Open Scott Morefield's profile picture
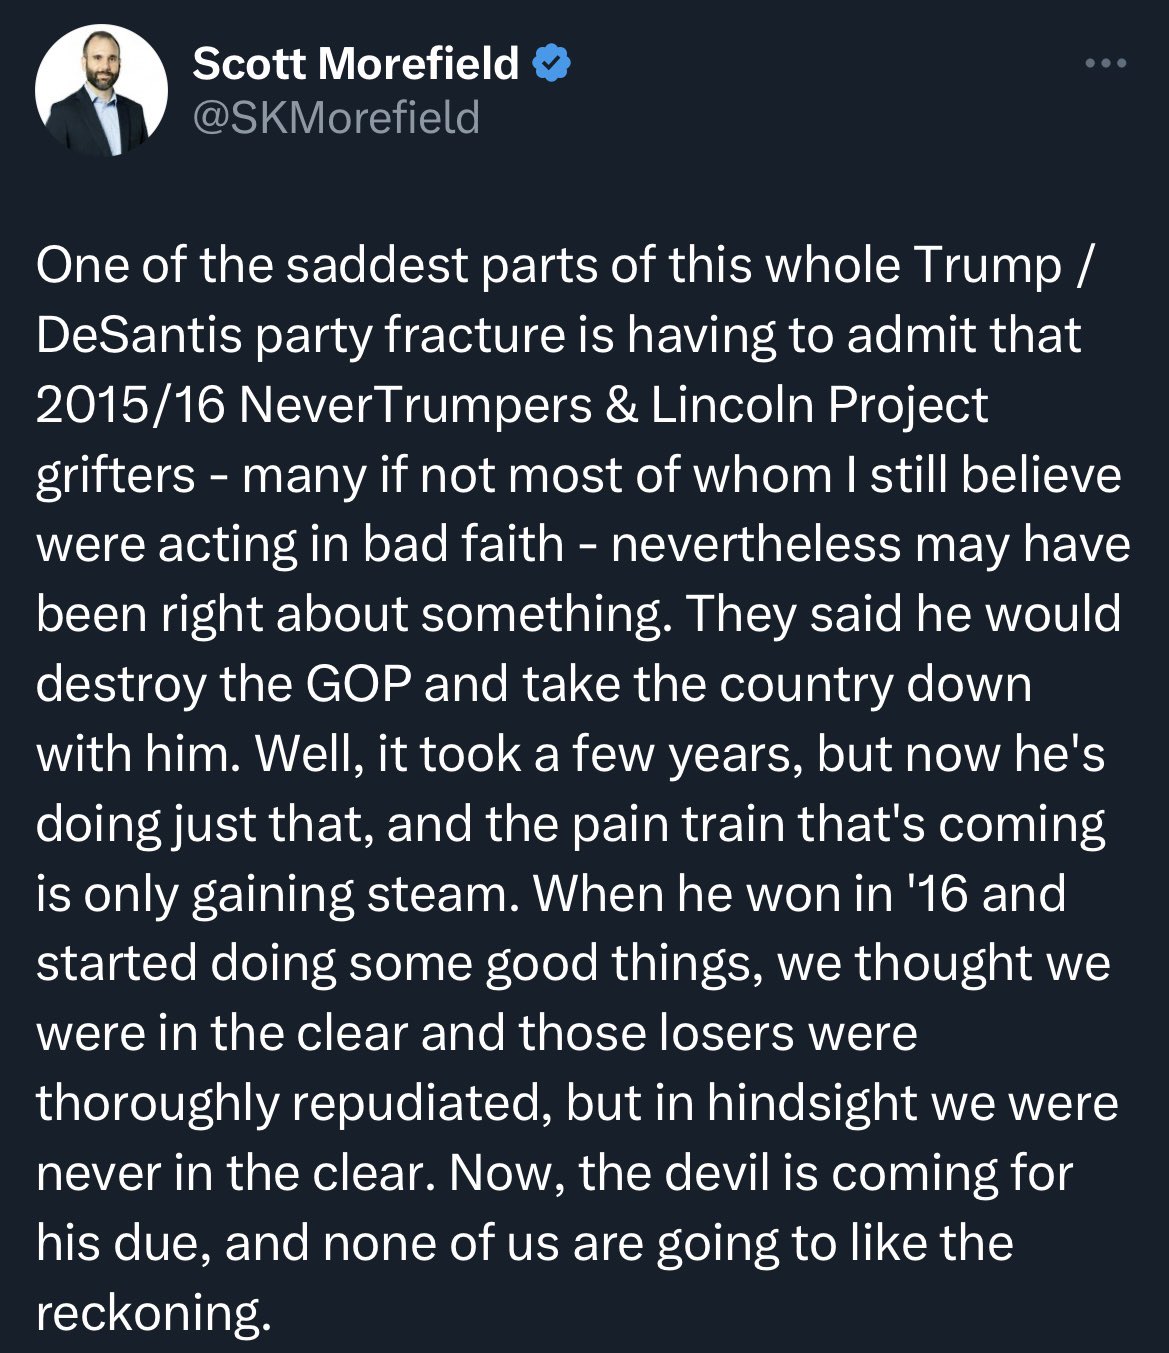 pyautogui.click(x=101, y=90)
